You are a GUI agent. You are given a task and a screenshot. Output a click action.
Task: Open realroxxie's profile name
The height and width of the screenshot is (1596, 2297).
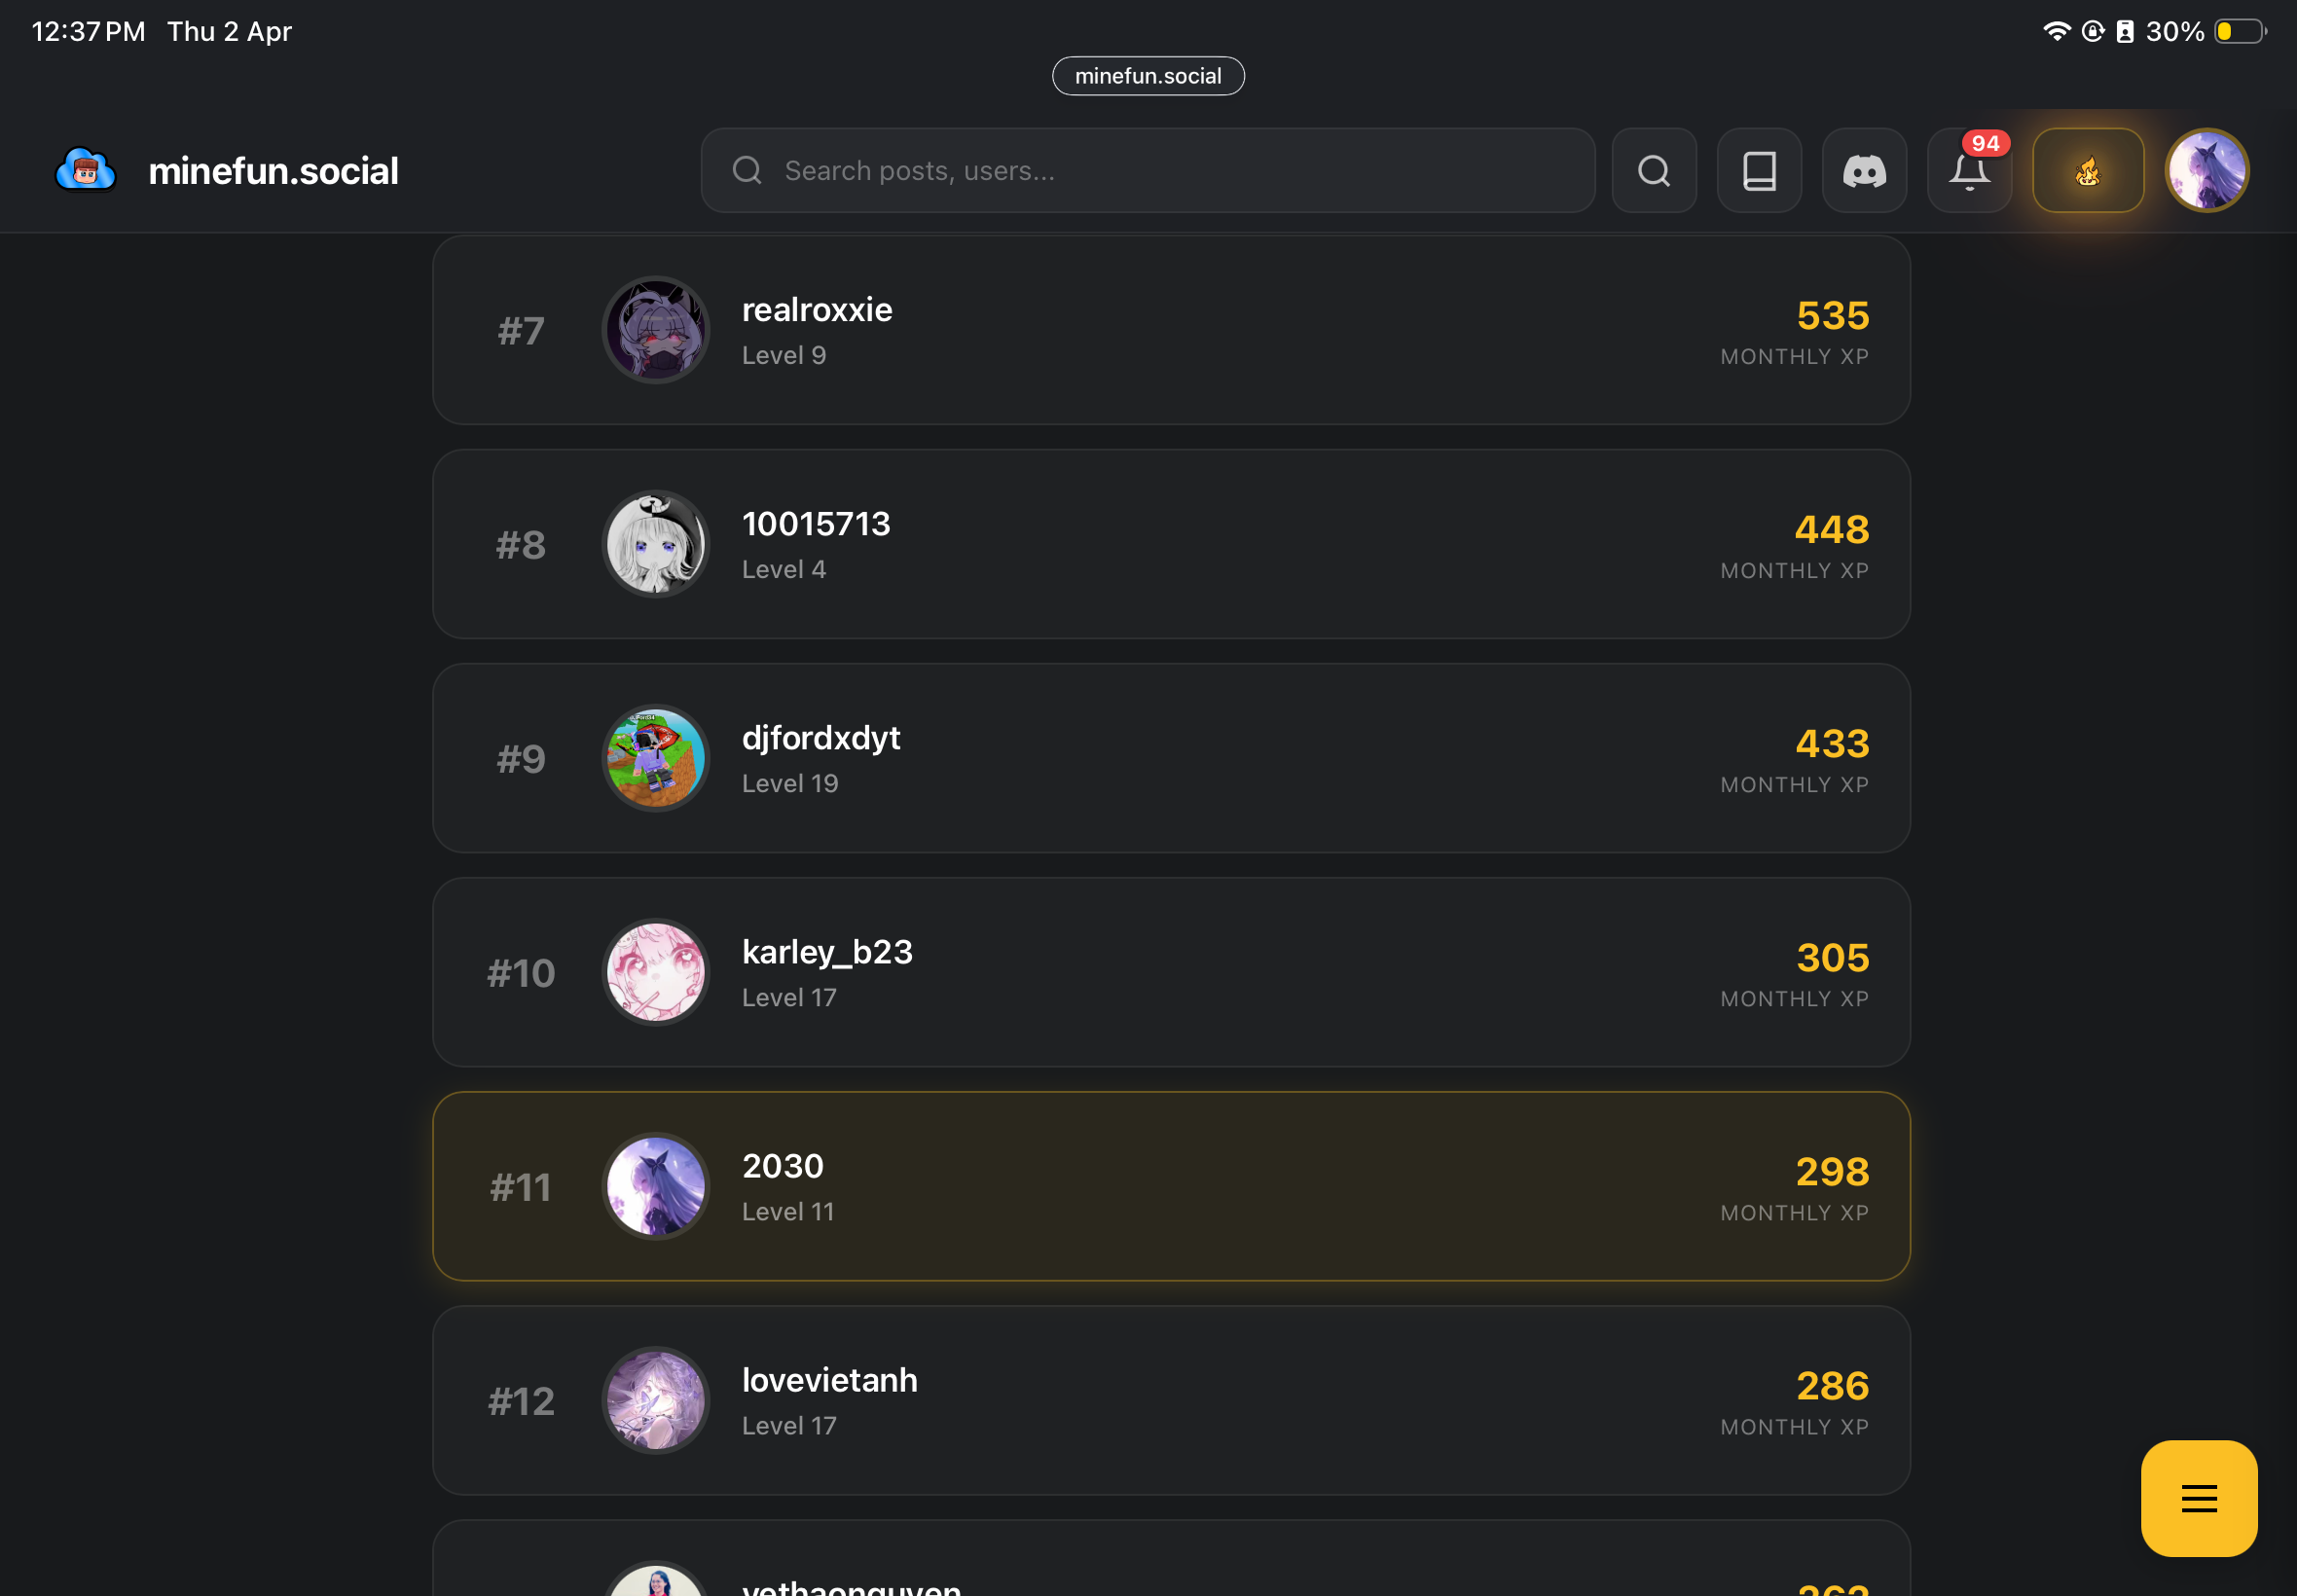point(816,310)
